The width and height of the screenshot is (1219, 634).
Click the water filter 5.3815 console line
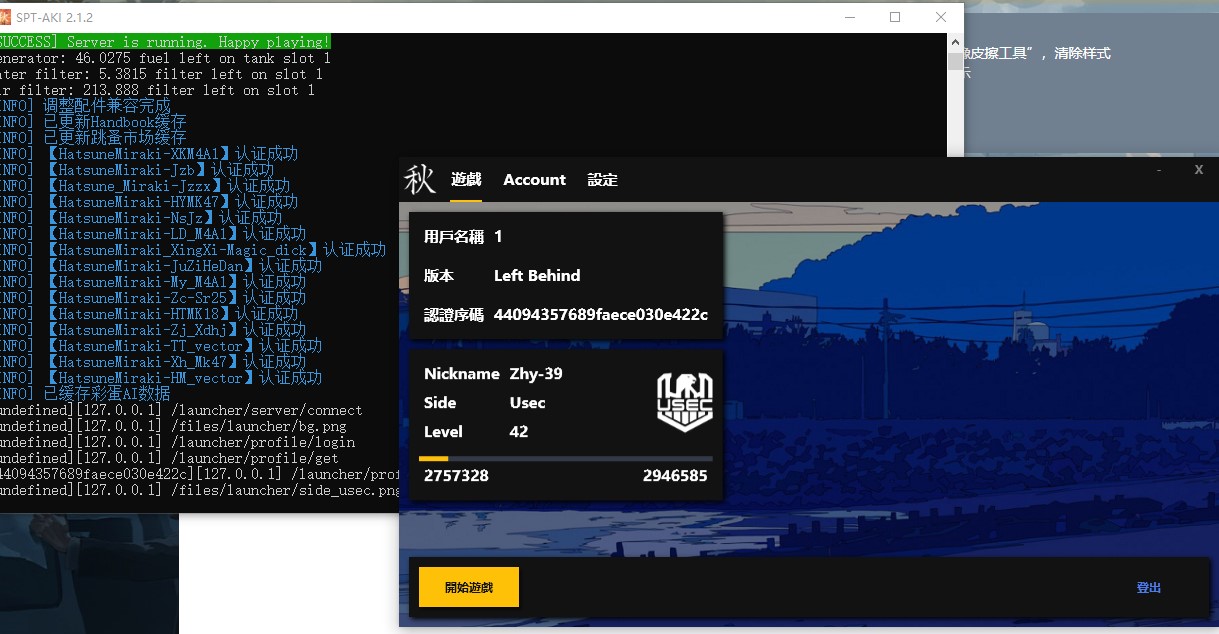(x=161, y=74)
